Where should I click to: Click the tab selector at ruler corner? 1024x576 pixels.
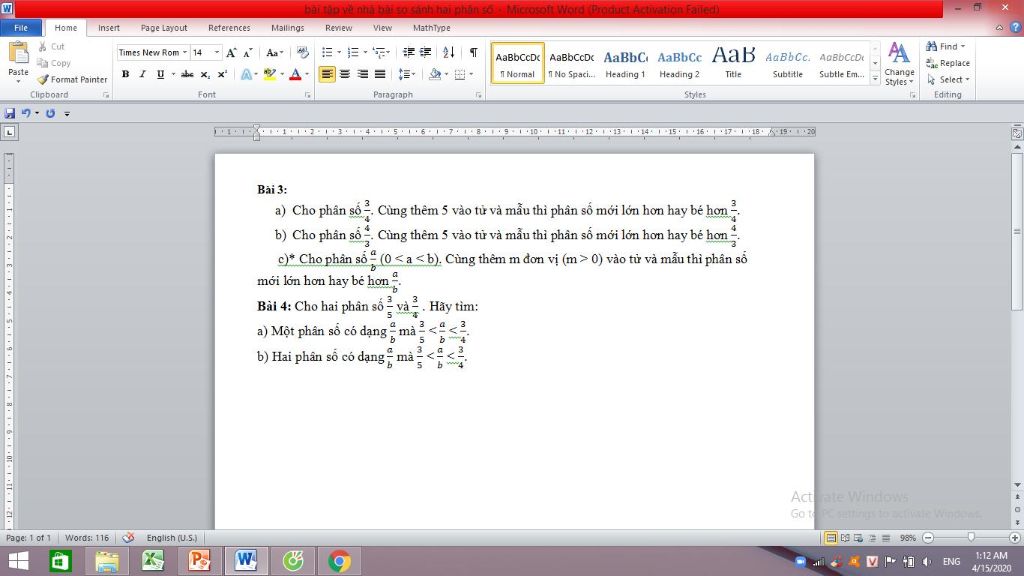pos(9,132)
